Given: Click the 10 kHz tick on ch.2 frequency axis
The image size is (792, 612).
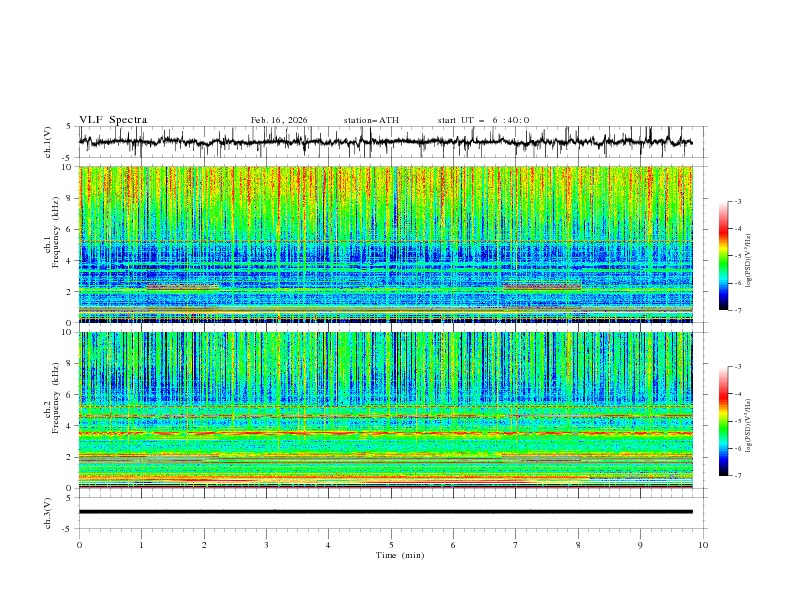Looking at the screenshot, I should coord(67,332).
